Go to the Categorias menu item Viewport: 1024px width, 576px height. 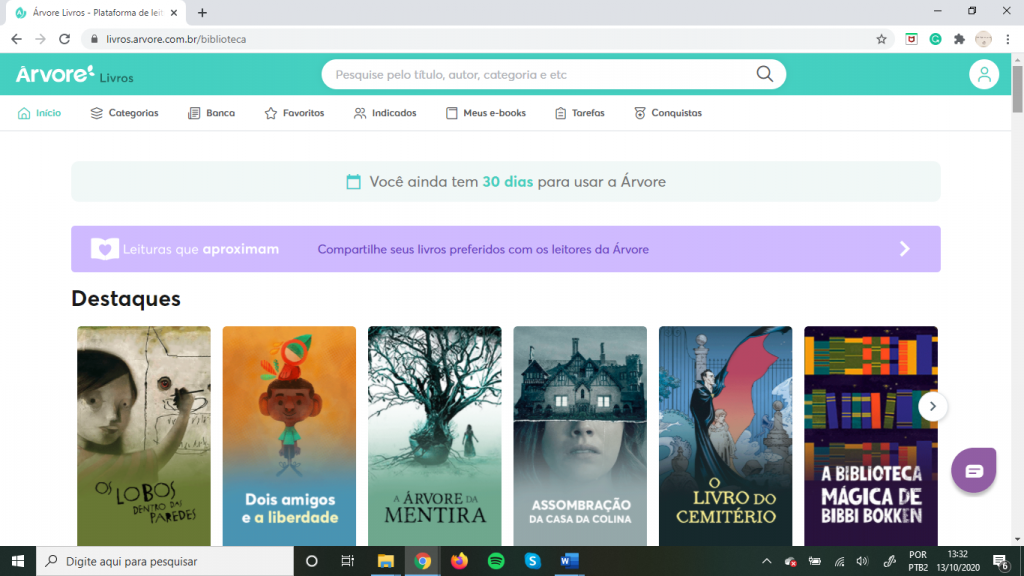point(124,113)
